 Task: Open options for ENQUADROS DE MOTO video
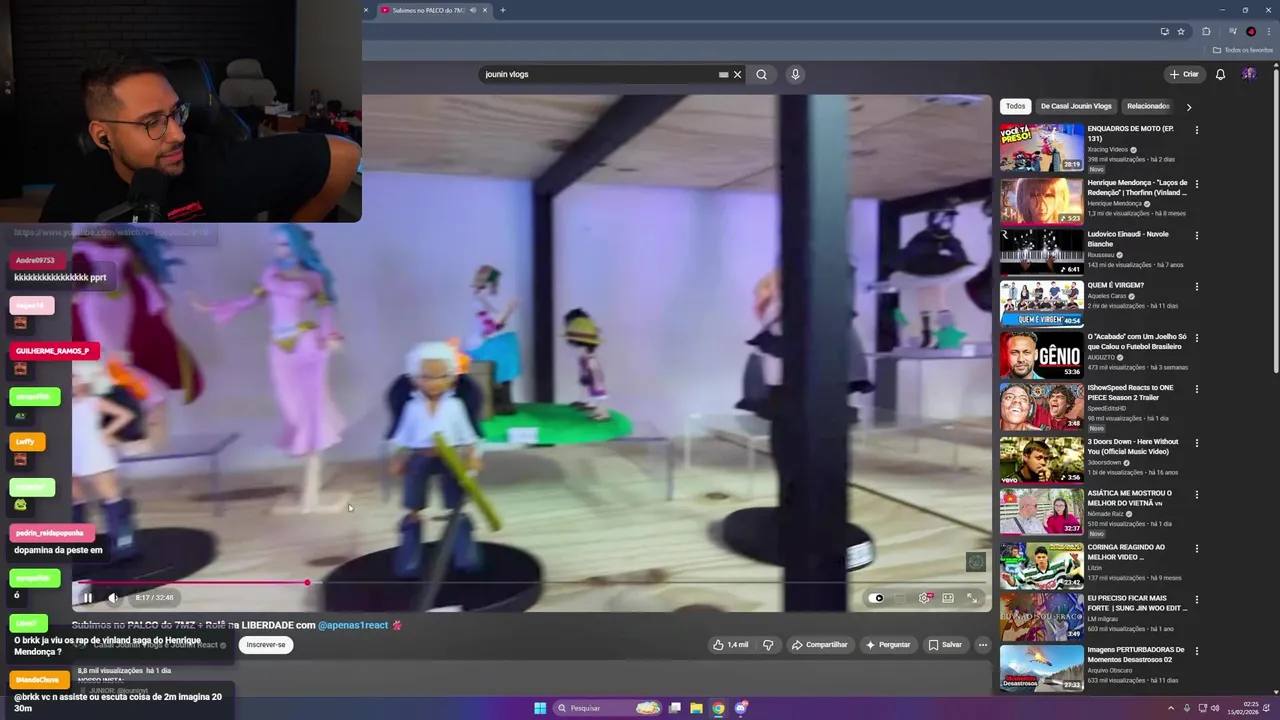tap(1196, 130)
